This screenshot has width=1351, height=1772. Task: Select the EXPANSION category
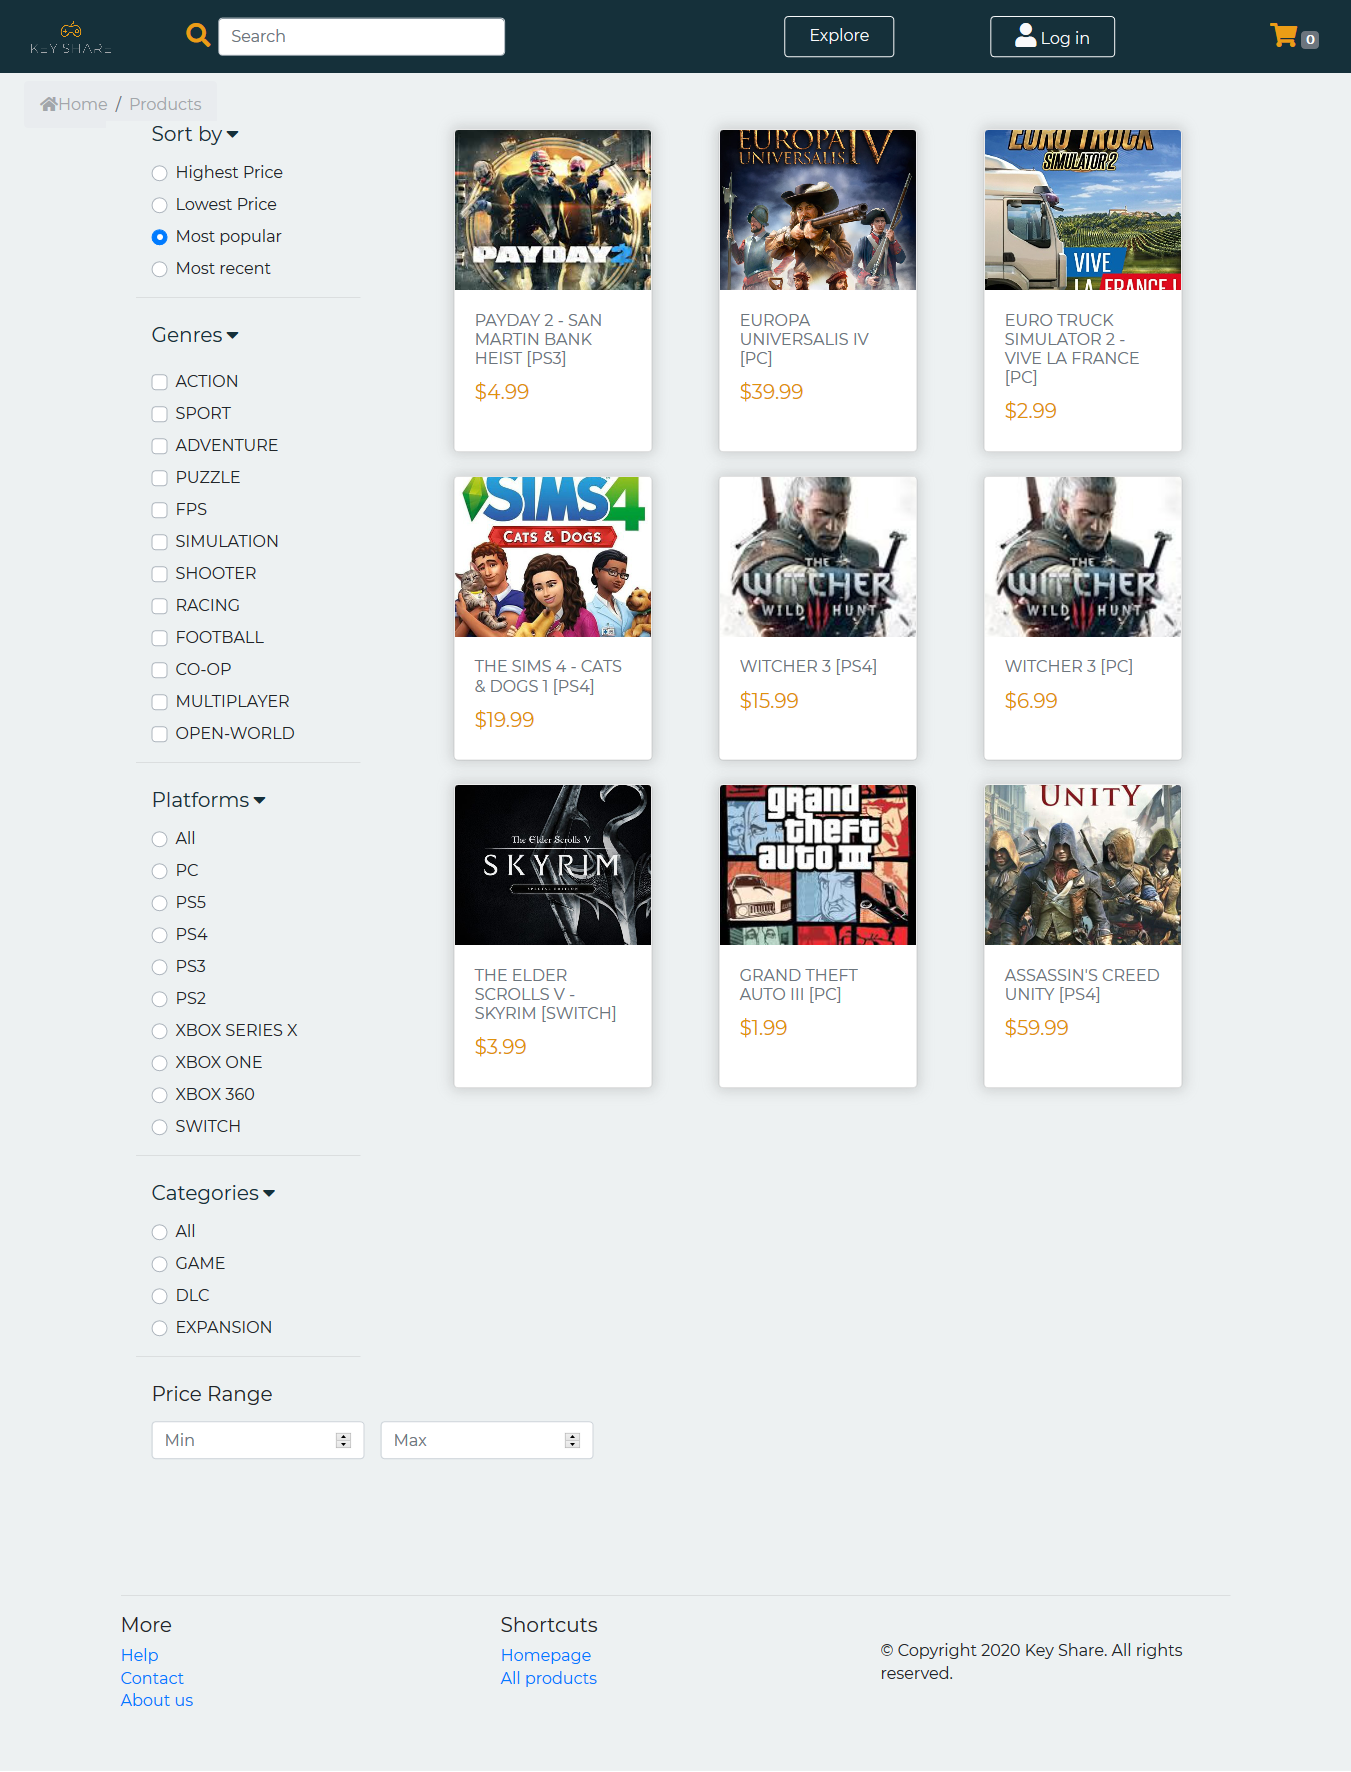(160, 1328)
